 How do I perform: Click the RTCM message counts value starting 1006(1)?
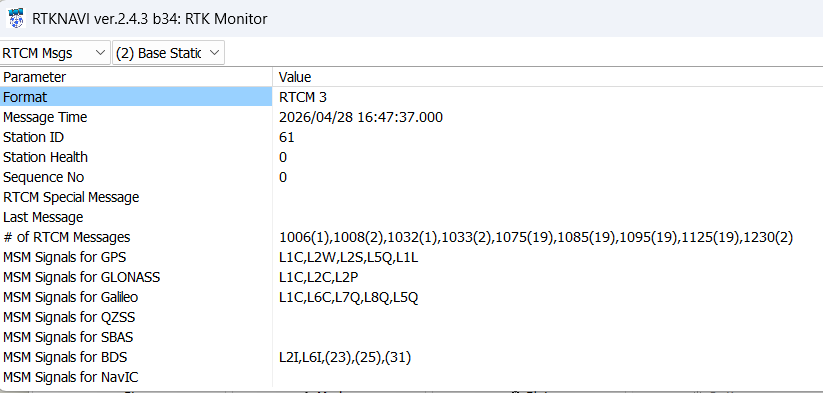coord(536,237)
